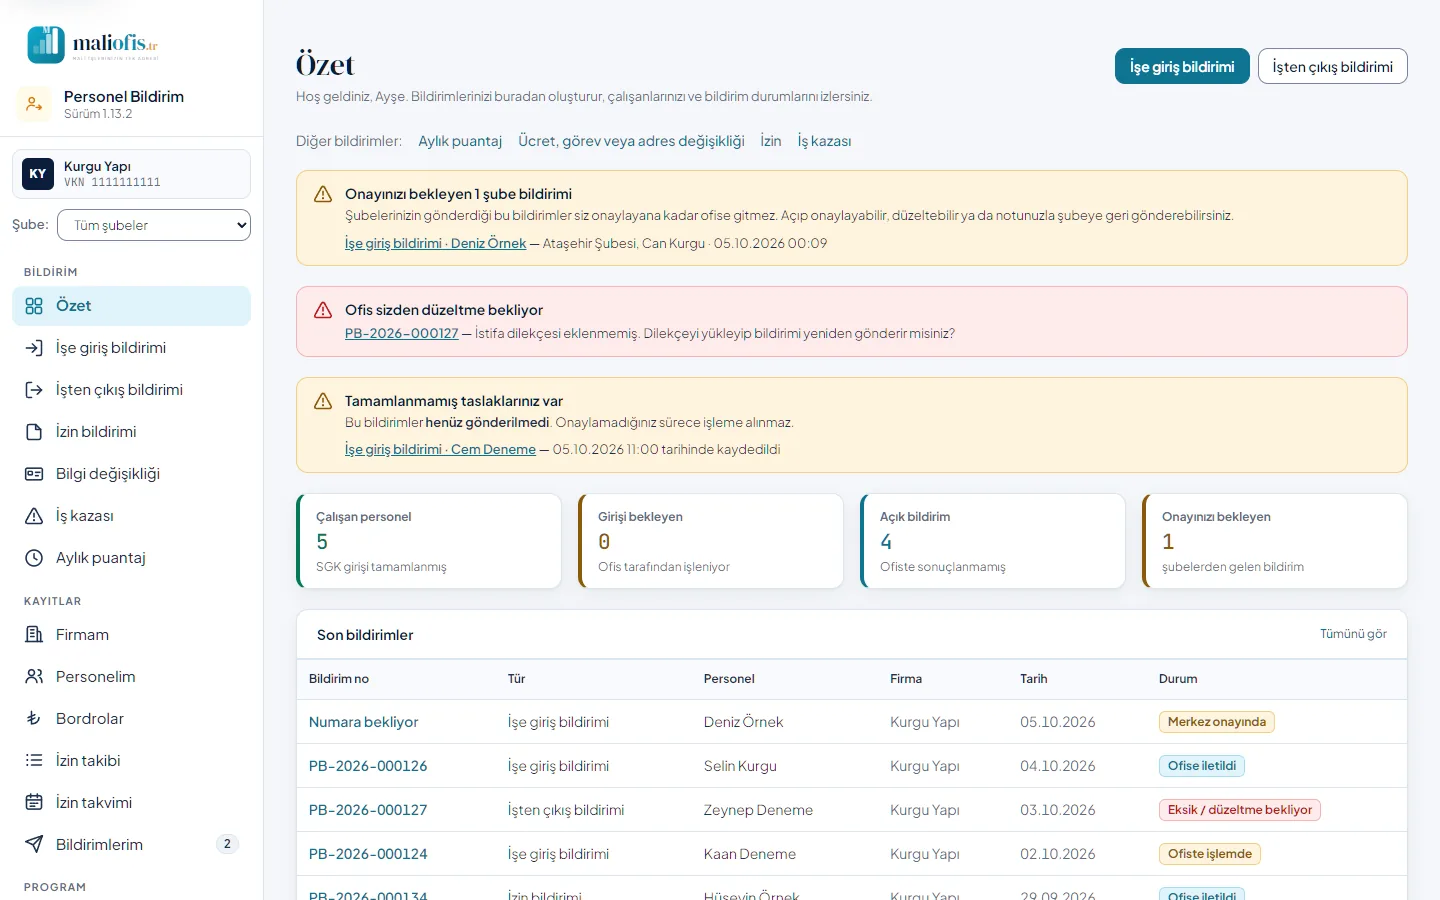The height and width of the screenshot is (900, 1440).
Task: Click the İşten çıkış bildirimi sidebar icon
Action: [x=34, y=390]
